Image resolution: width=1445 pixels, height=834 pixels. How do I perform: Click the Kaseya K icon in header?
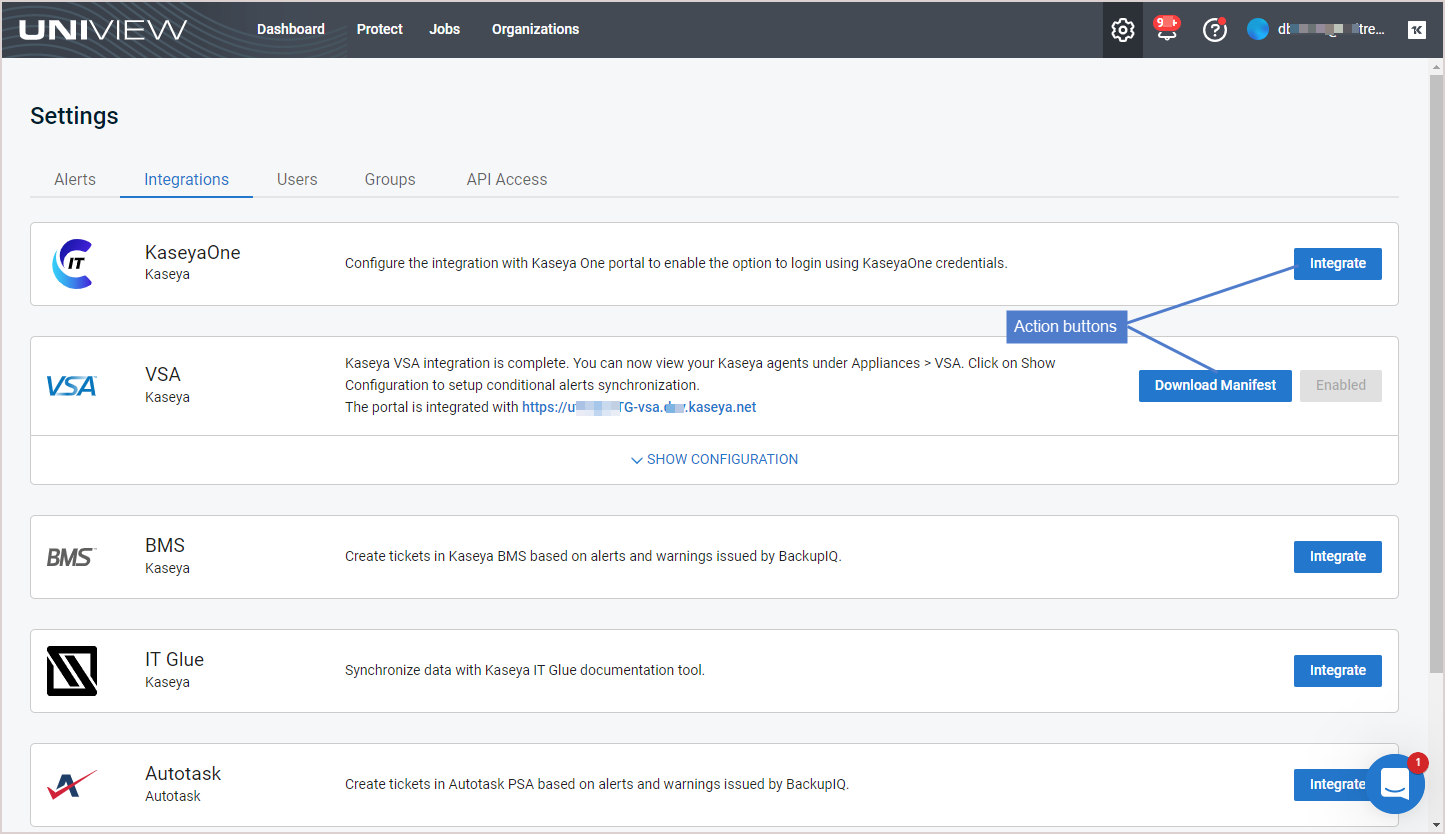click(x=1416, y=30)
